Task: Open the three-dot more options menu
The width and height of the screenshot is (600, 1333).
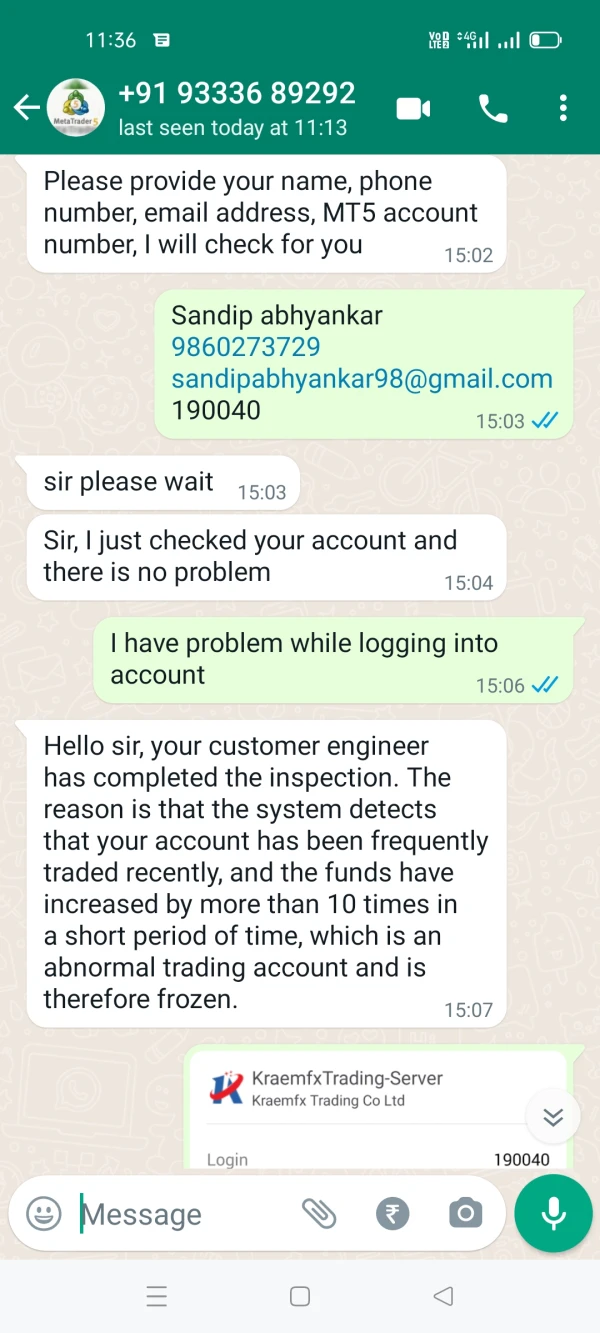Action: pyautogui.click(x=564, y=108)
